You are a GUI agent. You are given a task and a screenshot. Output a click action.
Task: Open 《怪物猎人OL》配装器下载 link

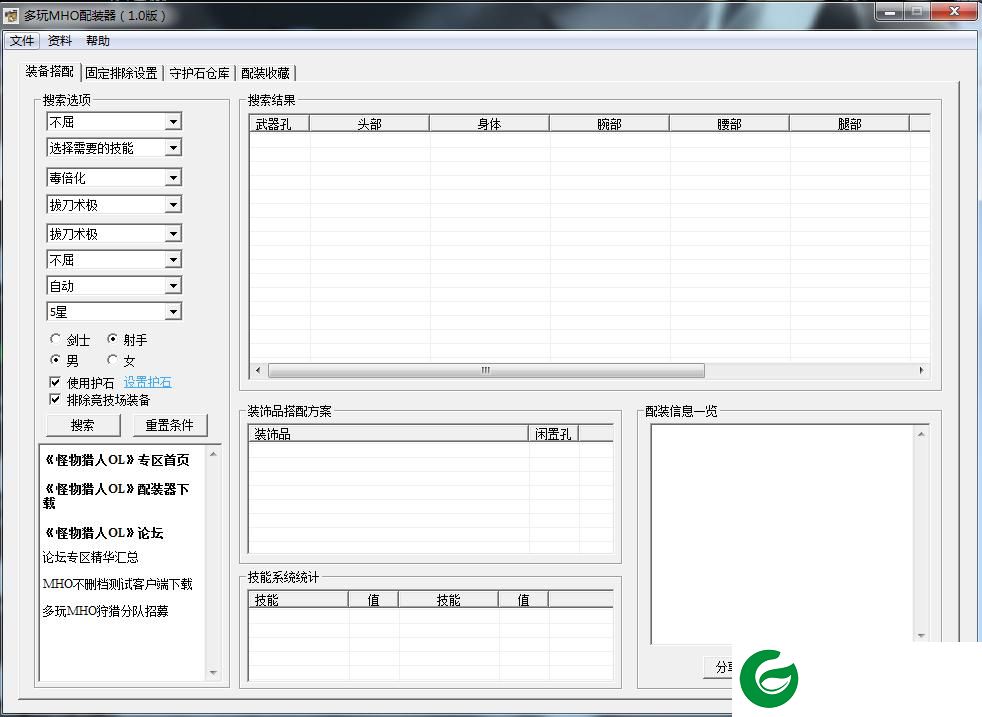(116, 496)
